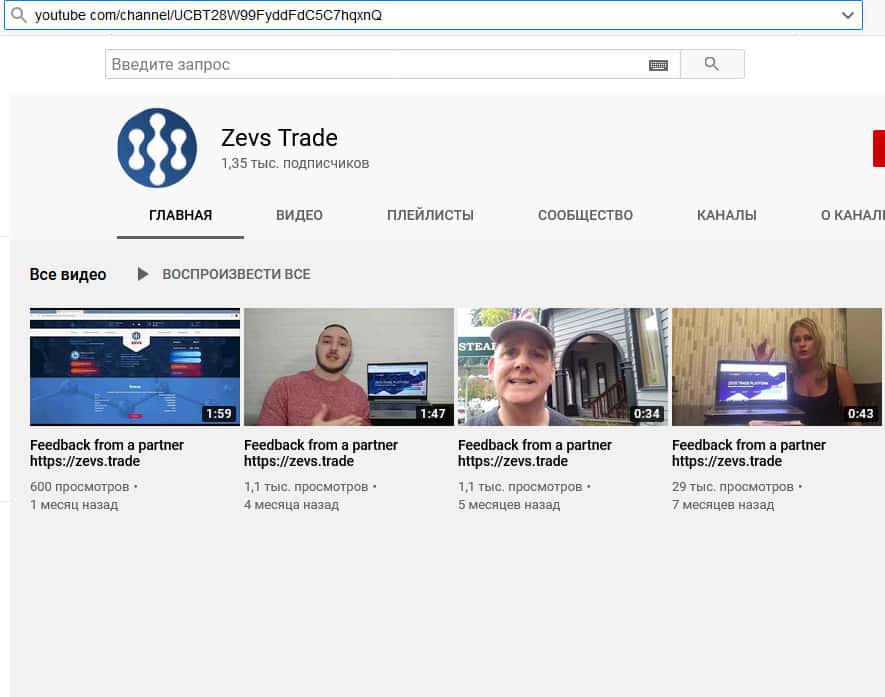
Task: Click the "600 просмотров" view count
Action: pos(80,487)
